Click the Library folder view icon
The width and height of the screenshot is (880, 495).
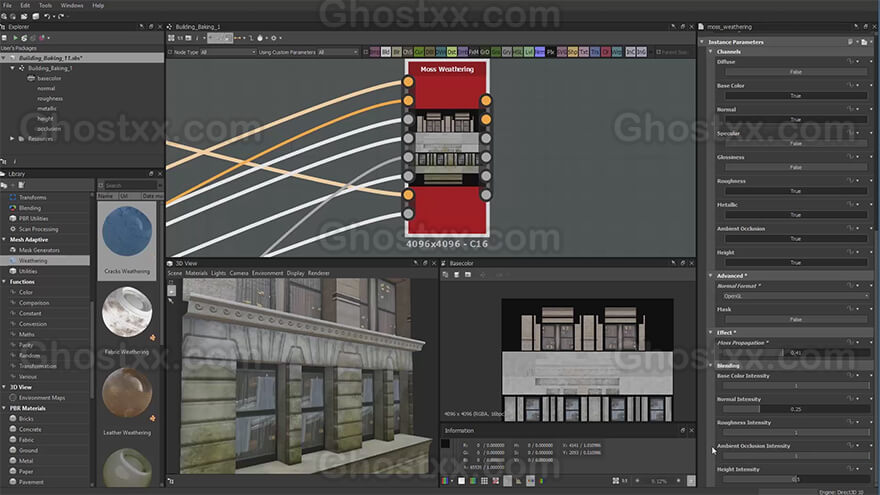click(4, 185)
